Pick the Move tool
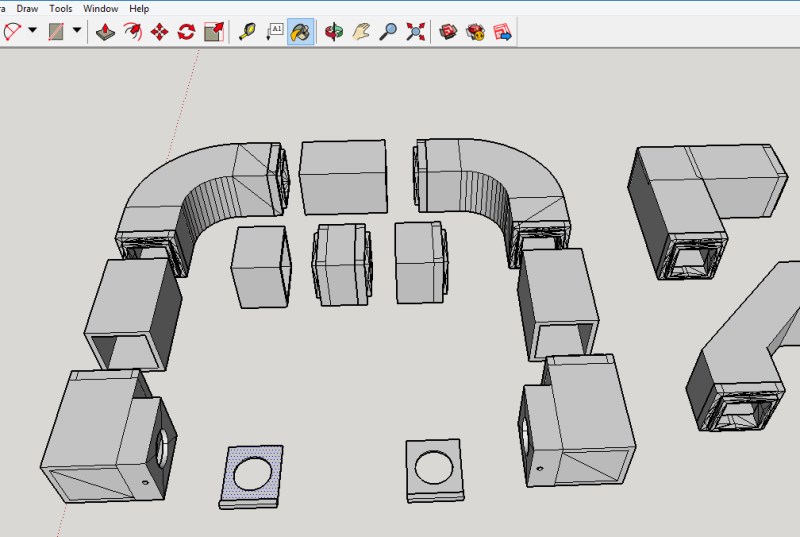Viewport: 800px width, 537px height. (x=160, y=32)
